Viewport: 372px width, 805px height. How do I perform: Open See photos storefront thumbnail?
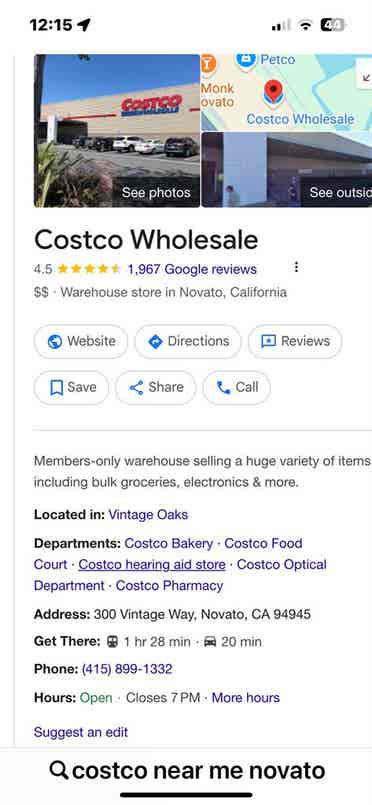[117, 131]
